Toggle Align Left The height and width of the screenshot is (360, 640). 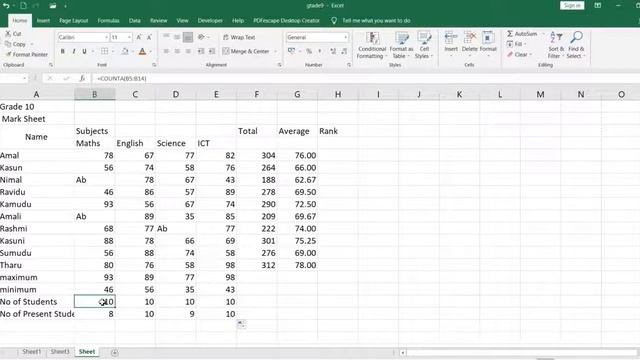point(166,51)
